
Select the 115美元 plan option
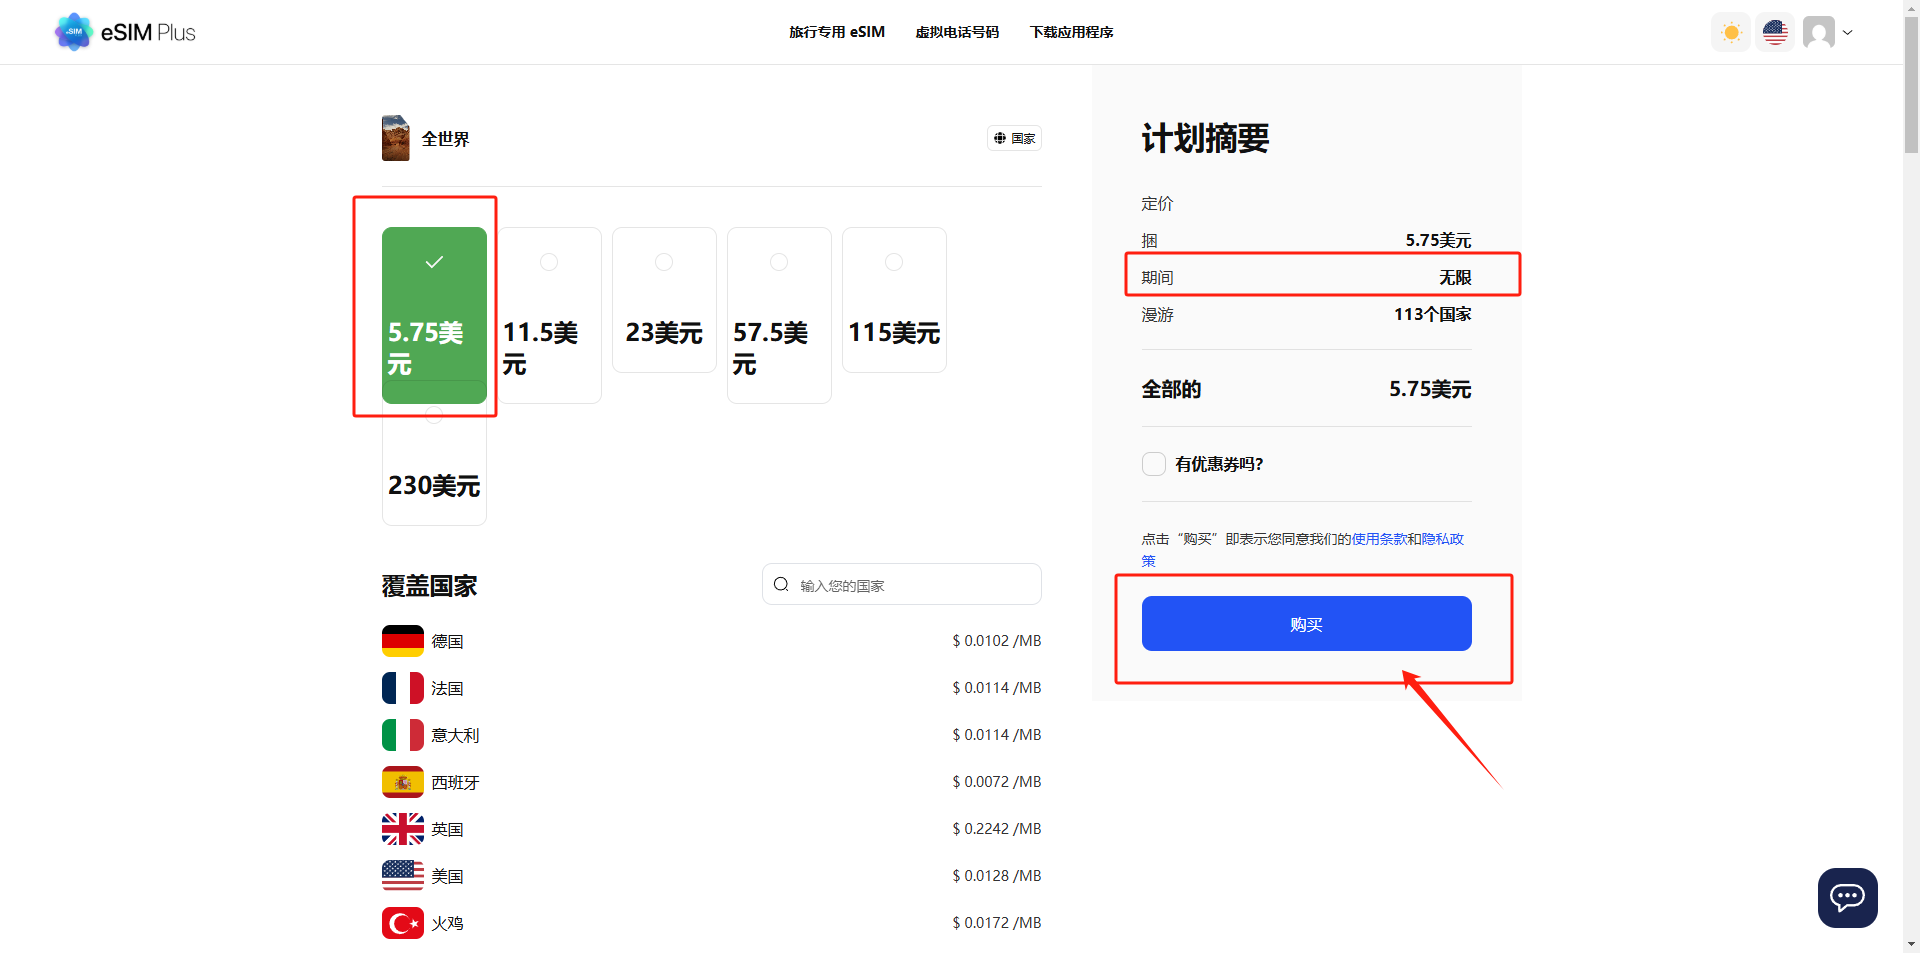coord(894,300)
